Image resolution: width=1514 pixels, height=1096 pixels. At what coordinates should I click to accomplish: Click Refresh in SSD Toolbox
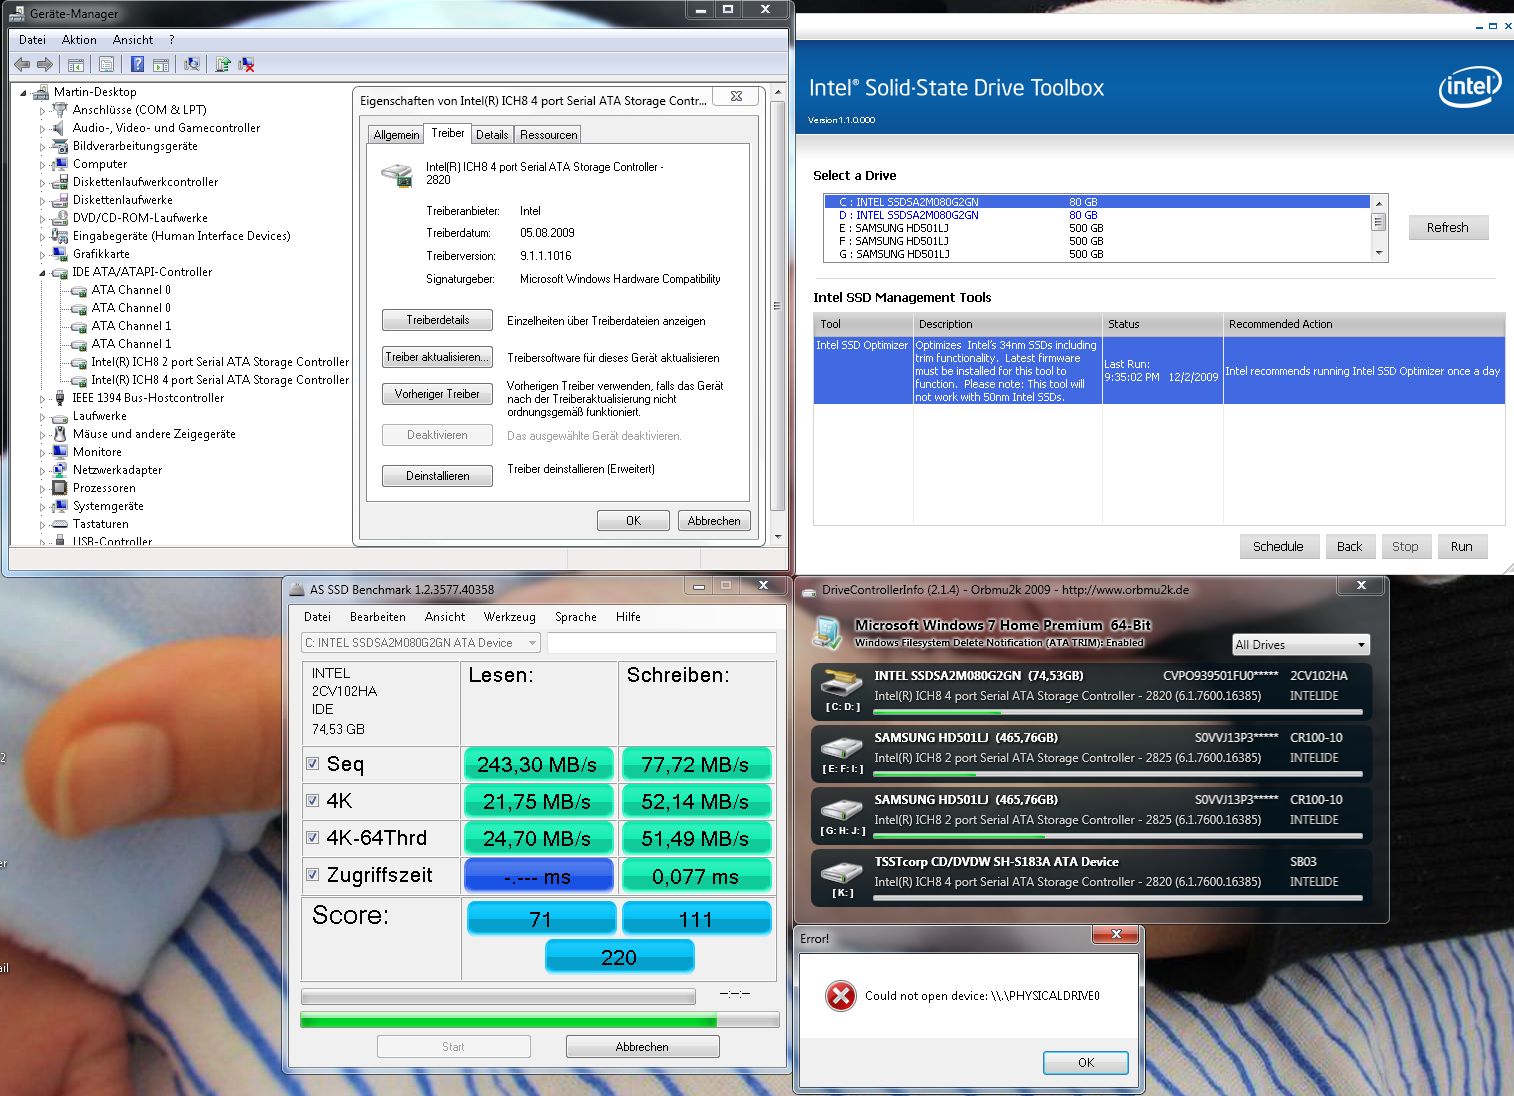point(1448,227)
